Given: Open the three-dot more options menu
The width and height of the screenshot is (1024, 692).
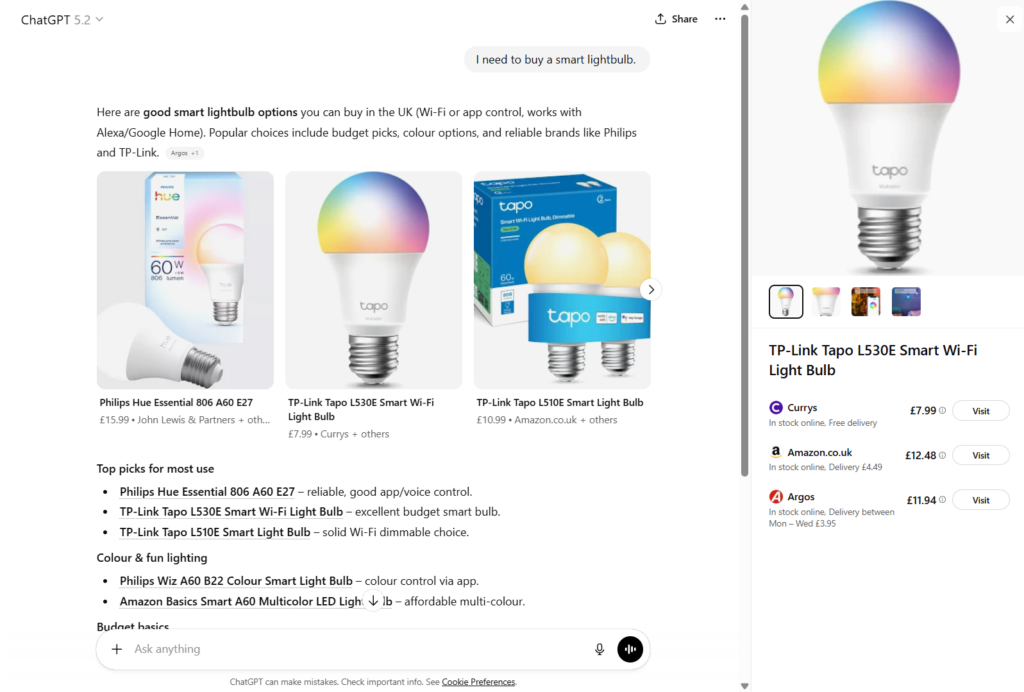Looking at the screenshot, I should [x=720, y=19].
